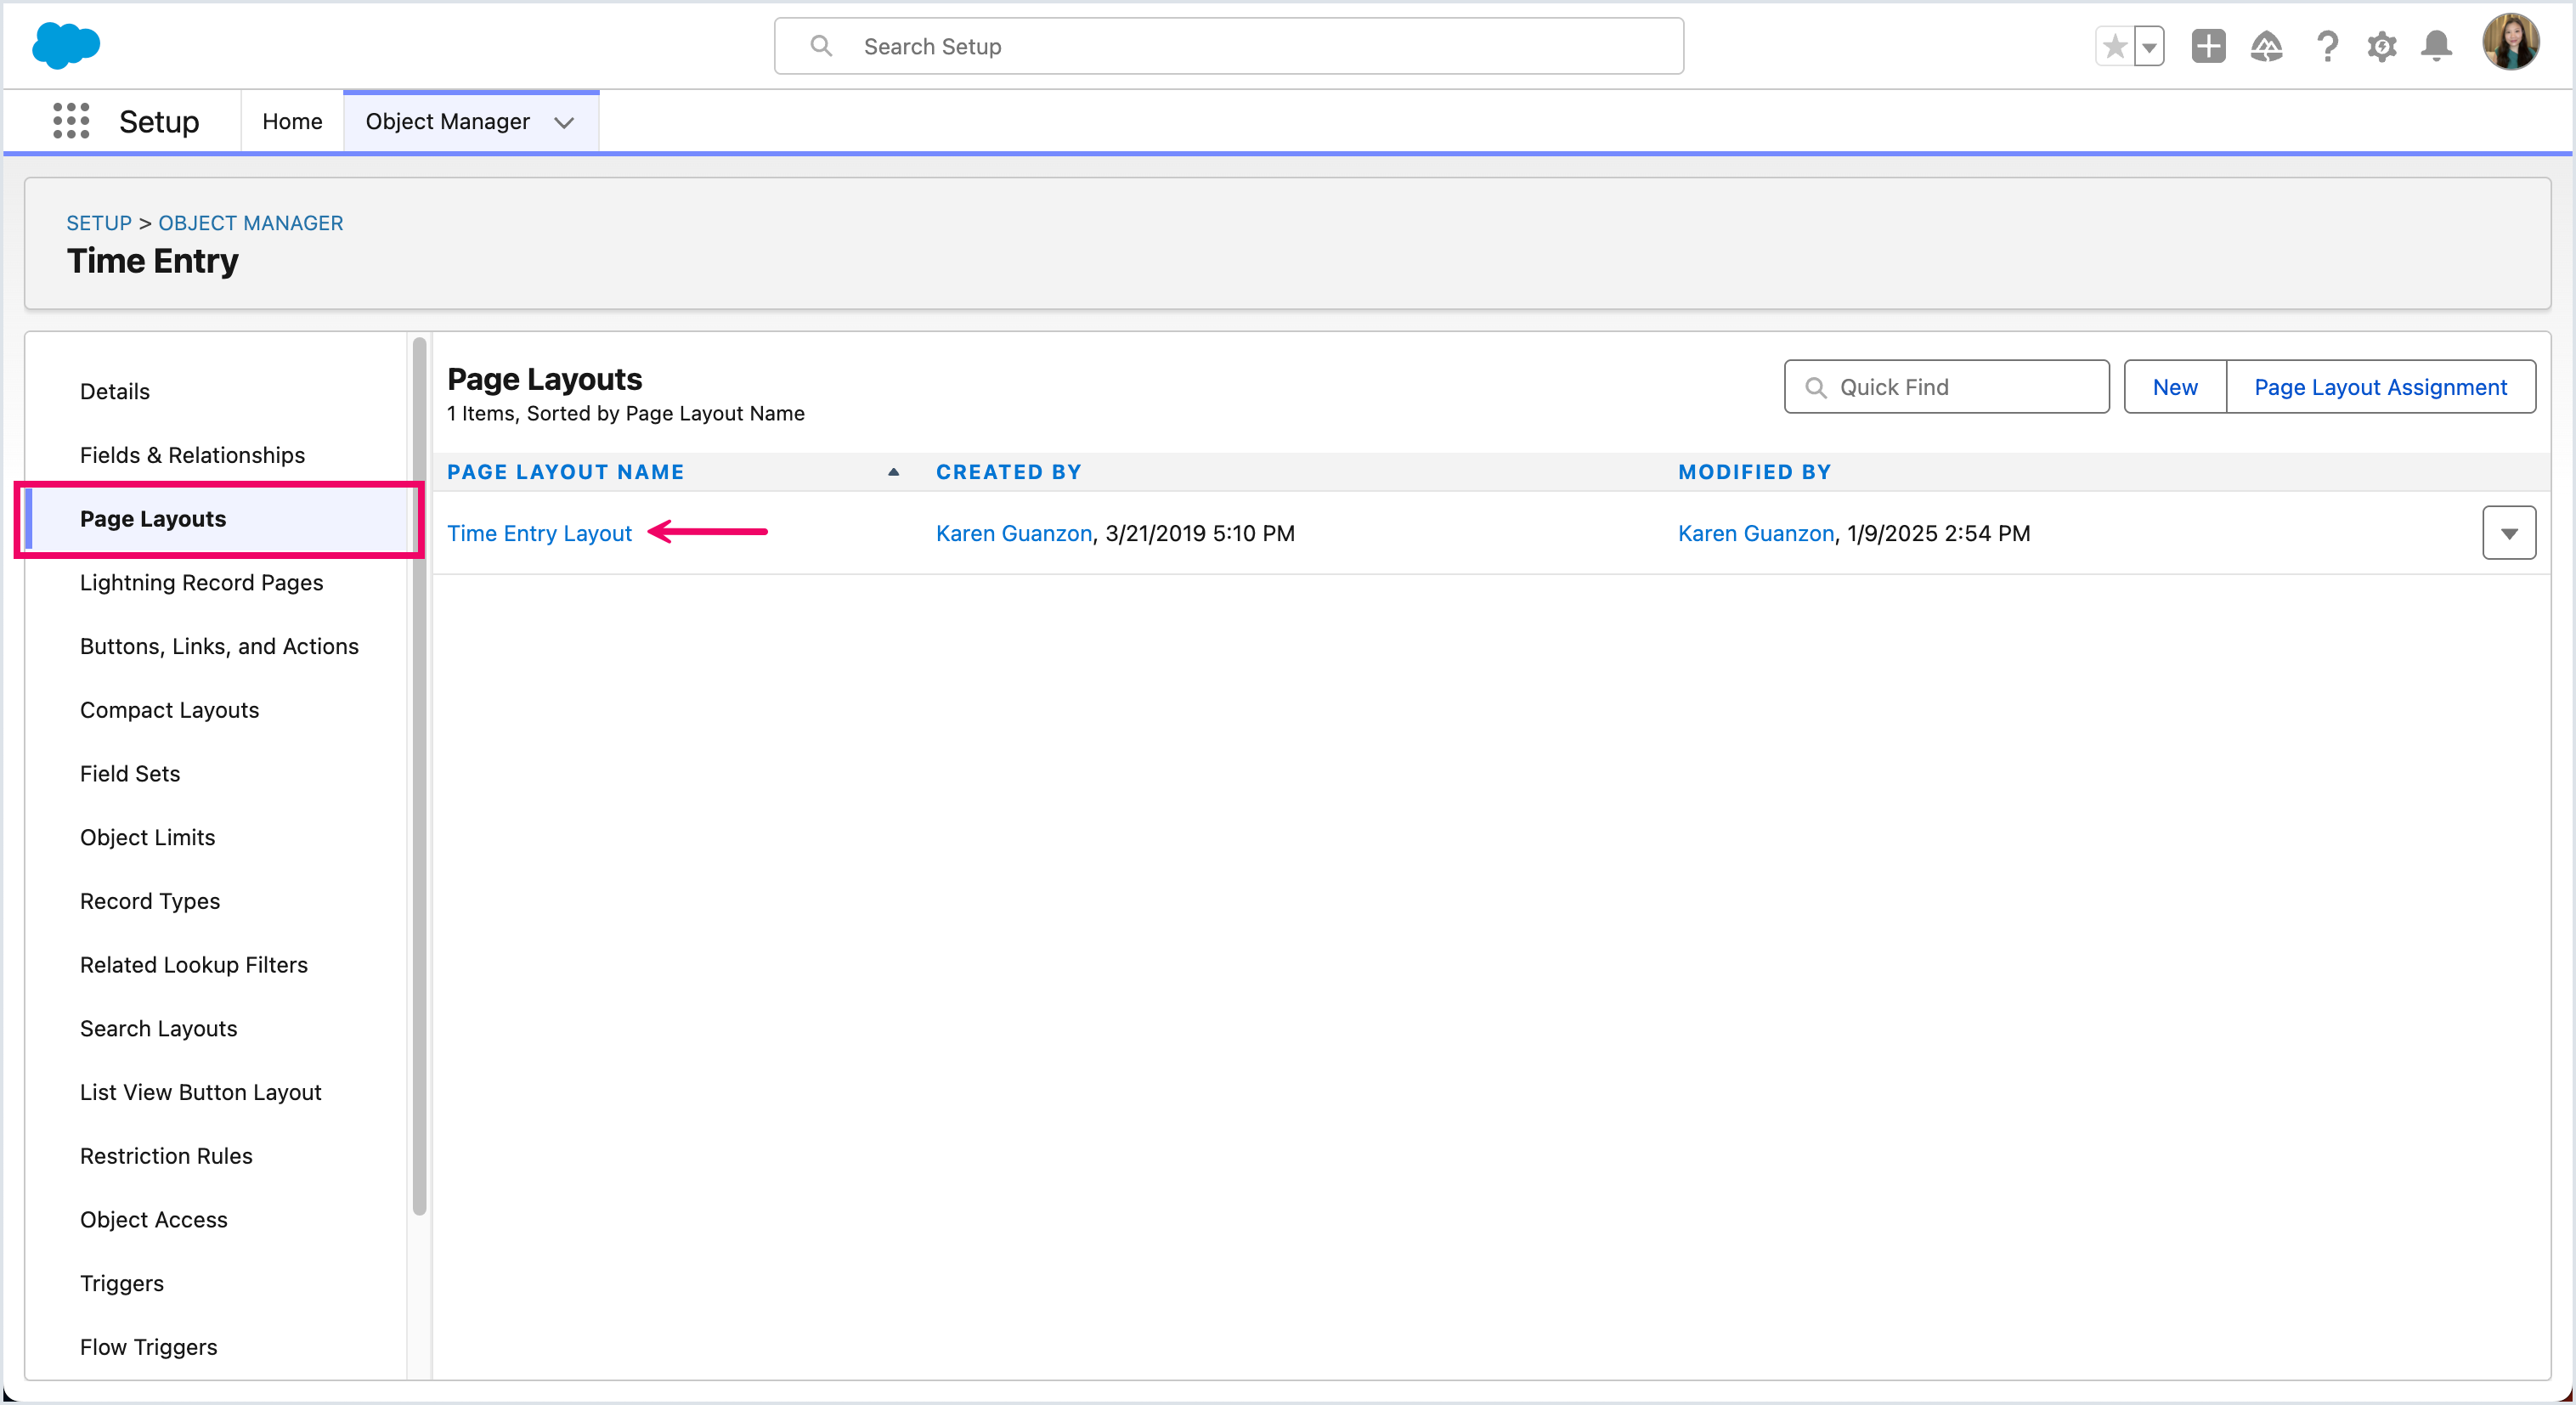Click the Quick Find magnifier icon
The height and width of the screenshot is (1405, 2576).
(1815, 388)
